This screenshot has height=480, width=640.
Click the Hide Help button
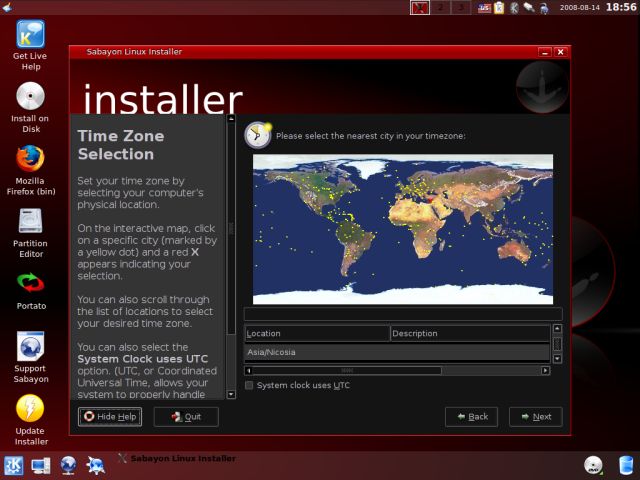click(110, 417)
